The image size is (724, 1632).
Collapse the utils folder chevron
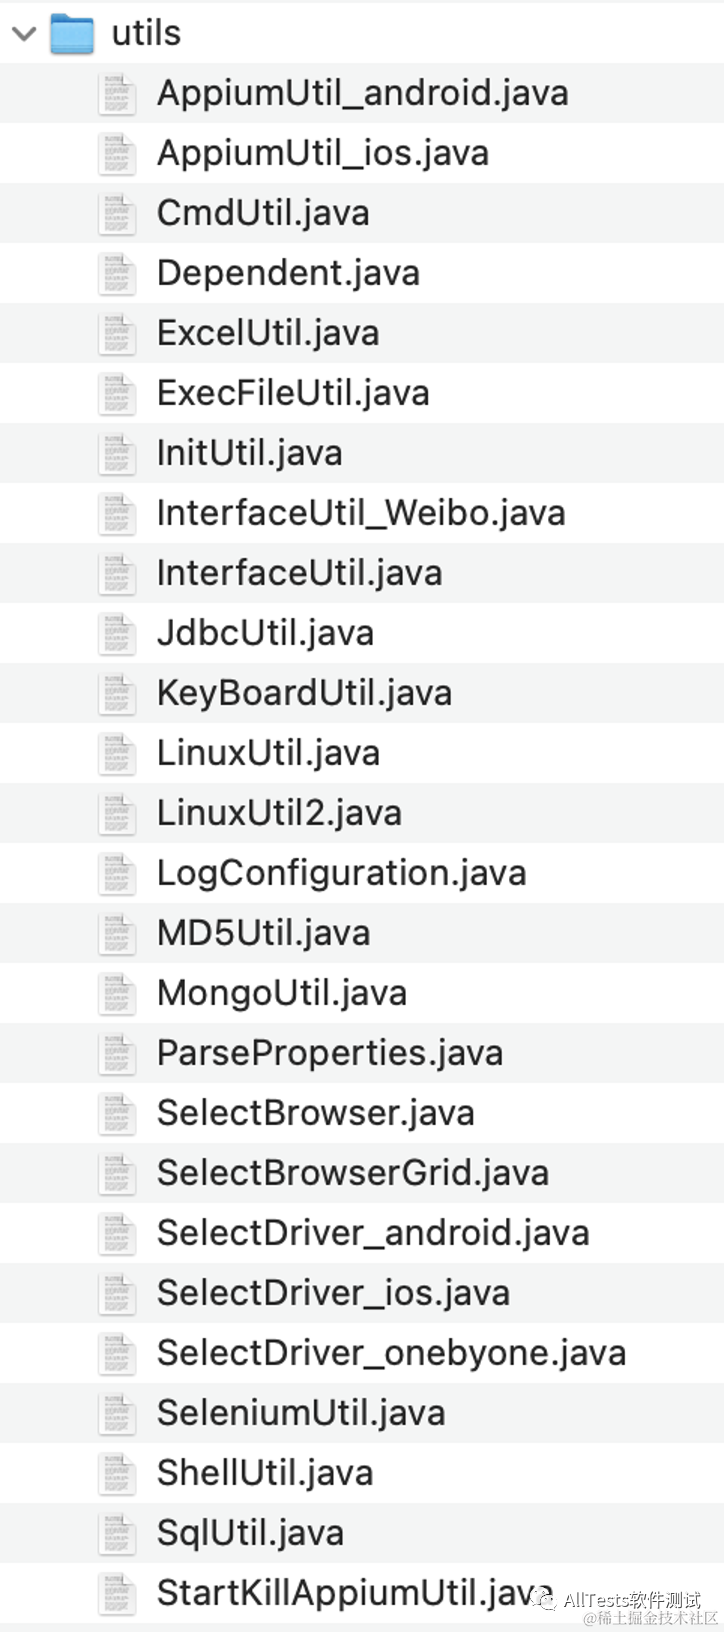pos(24,34)
